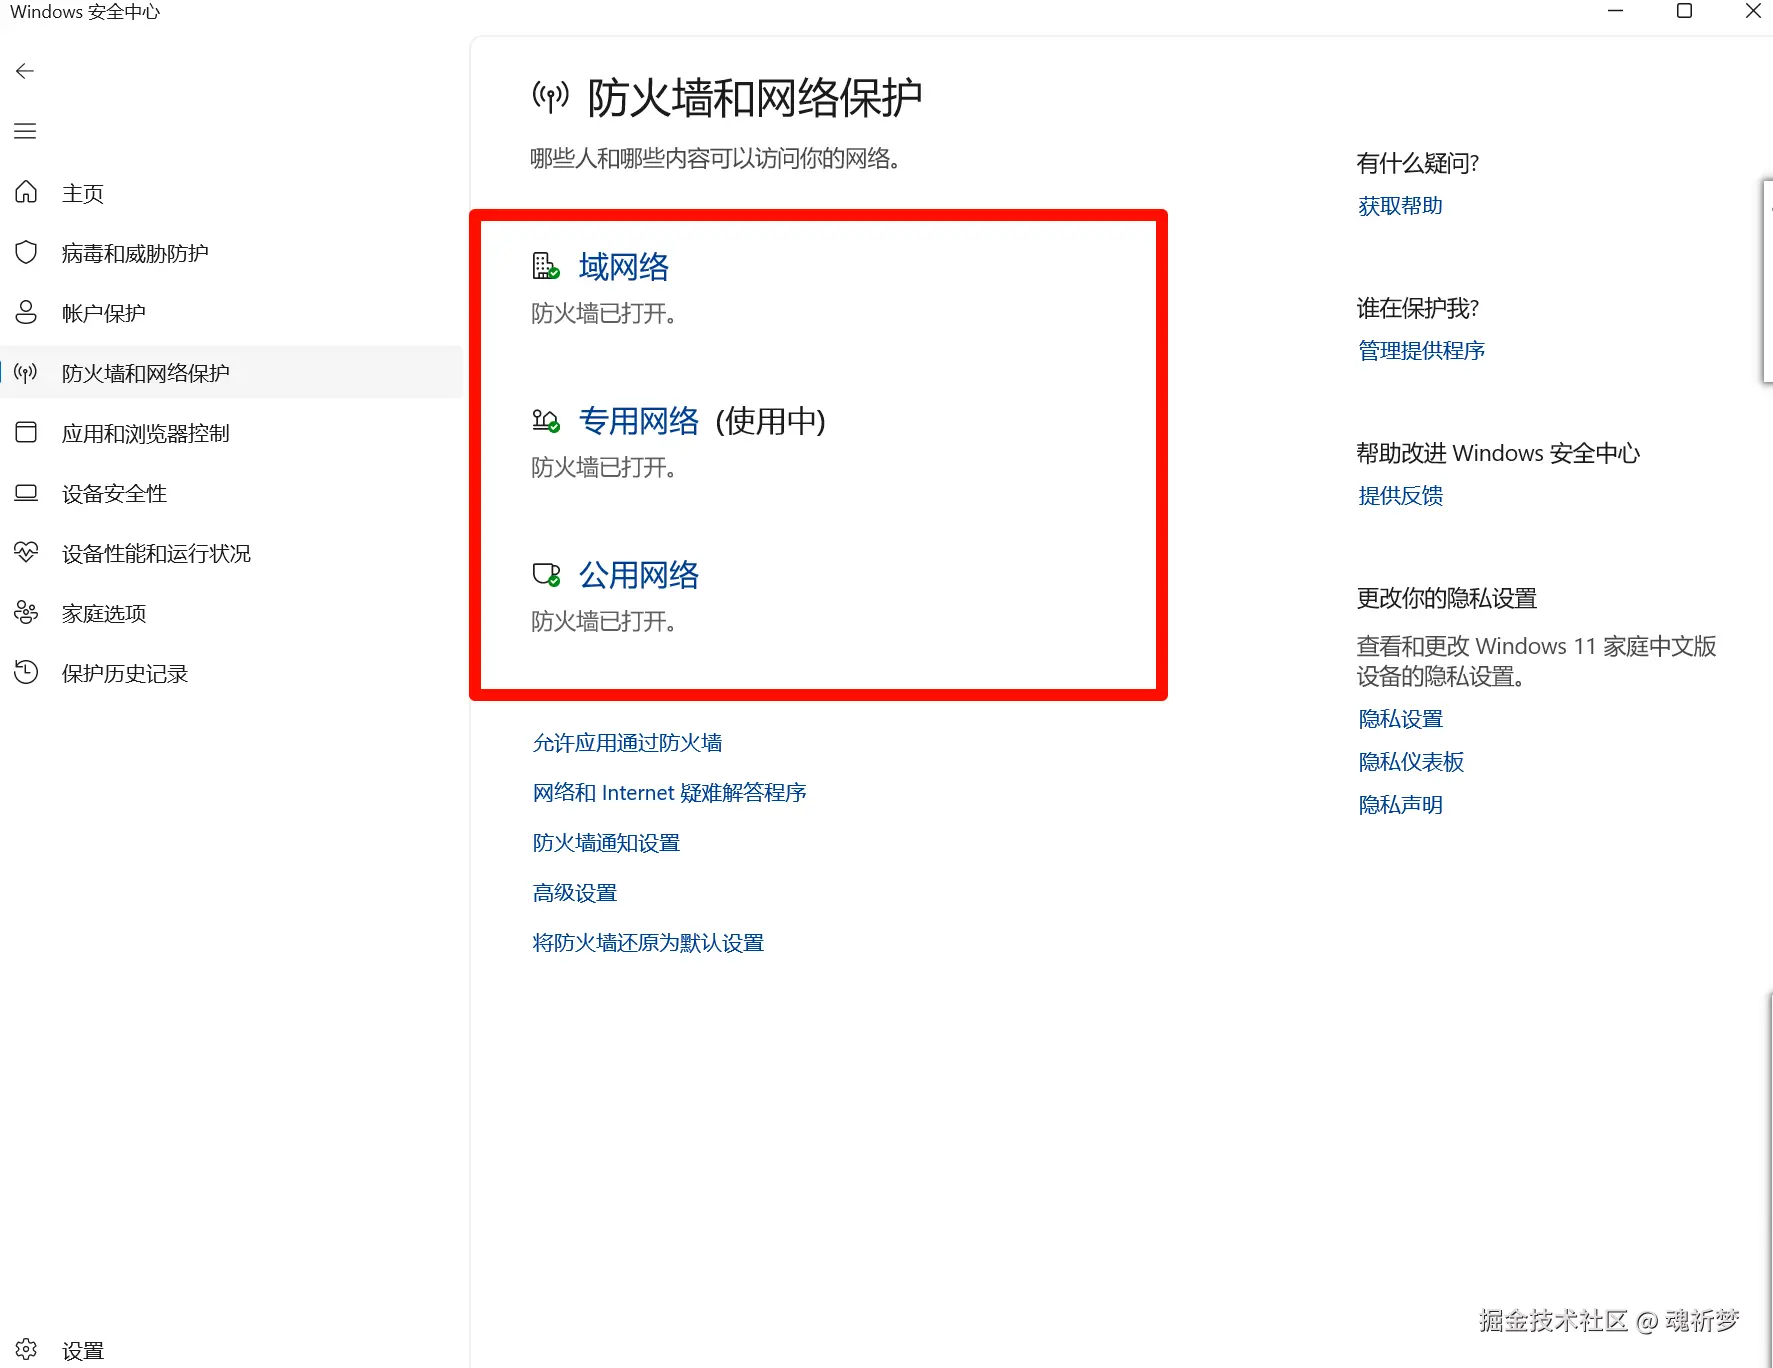Click the person icon for 帐户保护
This screenshot has height=1368, width=1773.
click(26, 312)
